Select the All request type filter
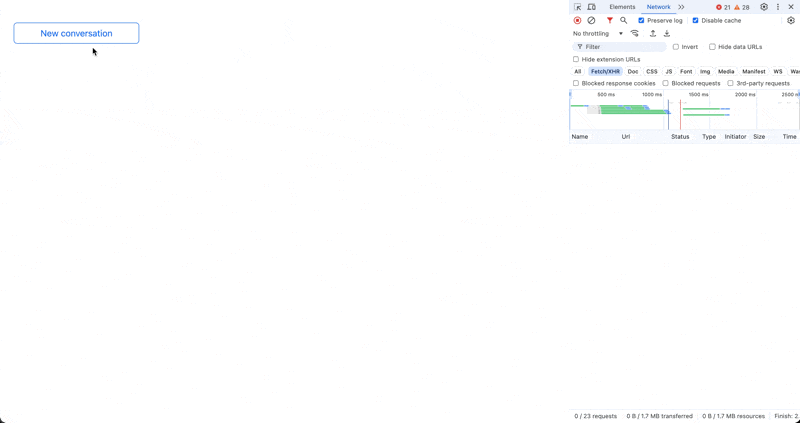This screenshot has height=423, width=800. 578,71
